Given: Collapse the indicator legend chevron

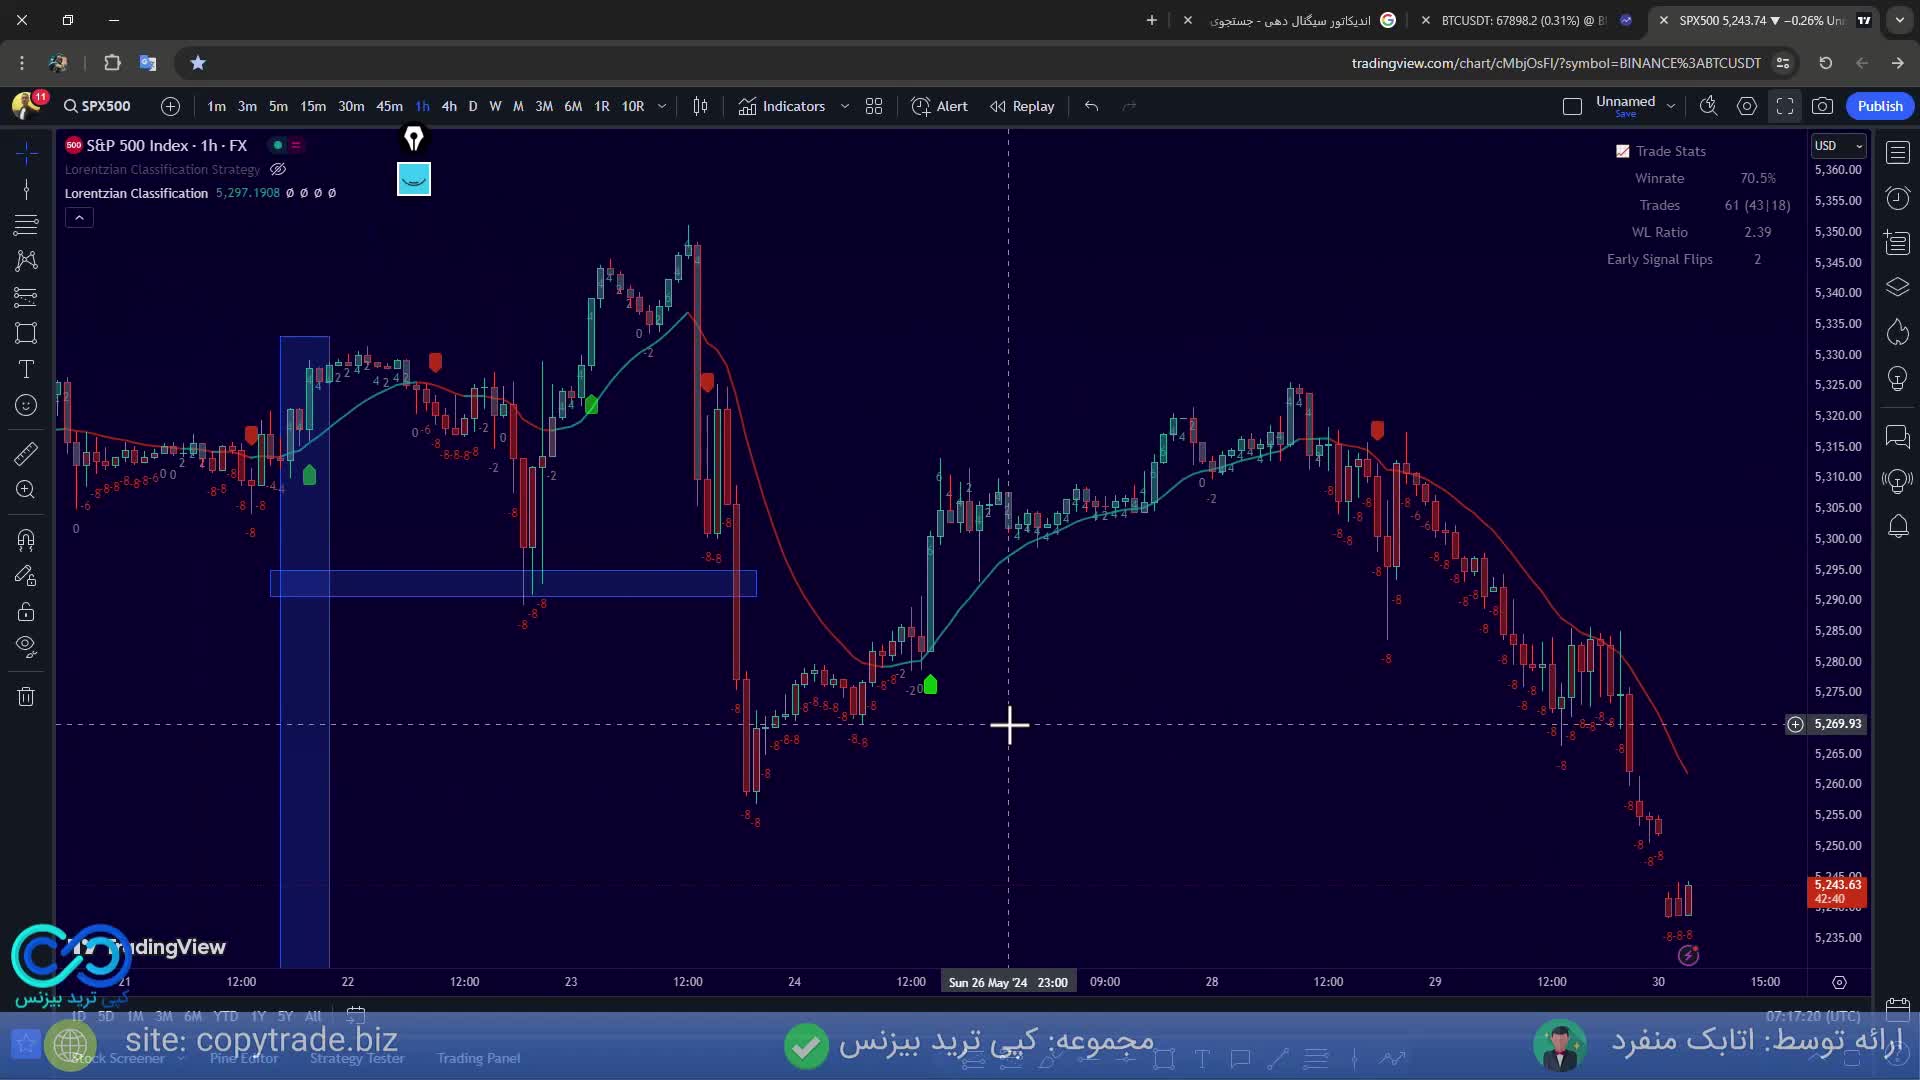Looking at the screenshot, I should click(79, 217).
